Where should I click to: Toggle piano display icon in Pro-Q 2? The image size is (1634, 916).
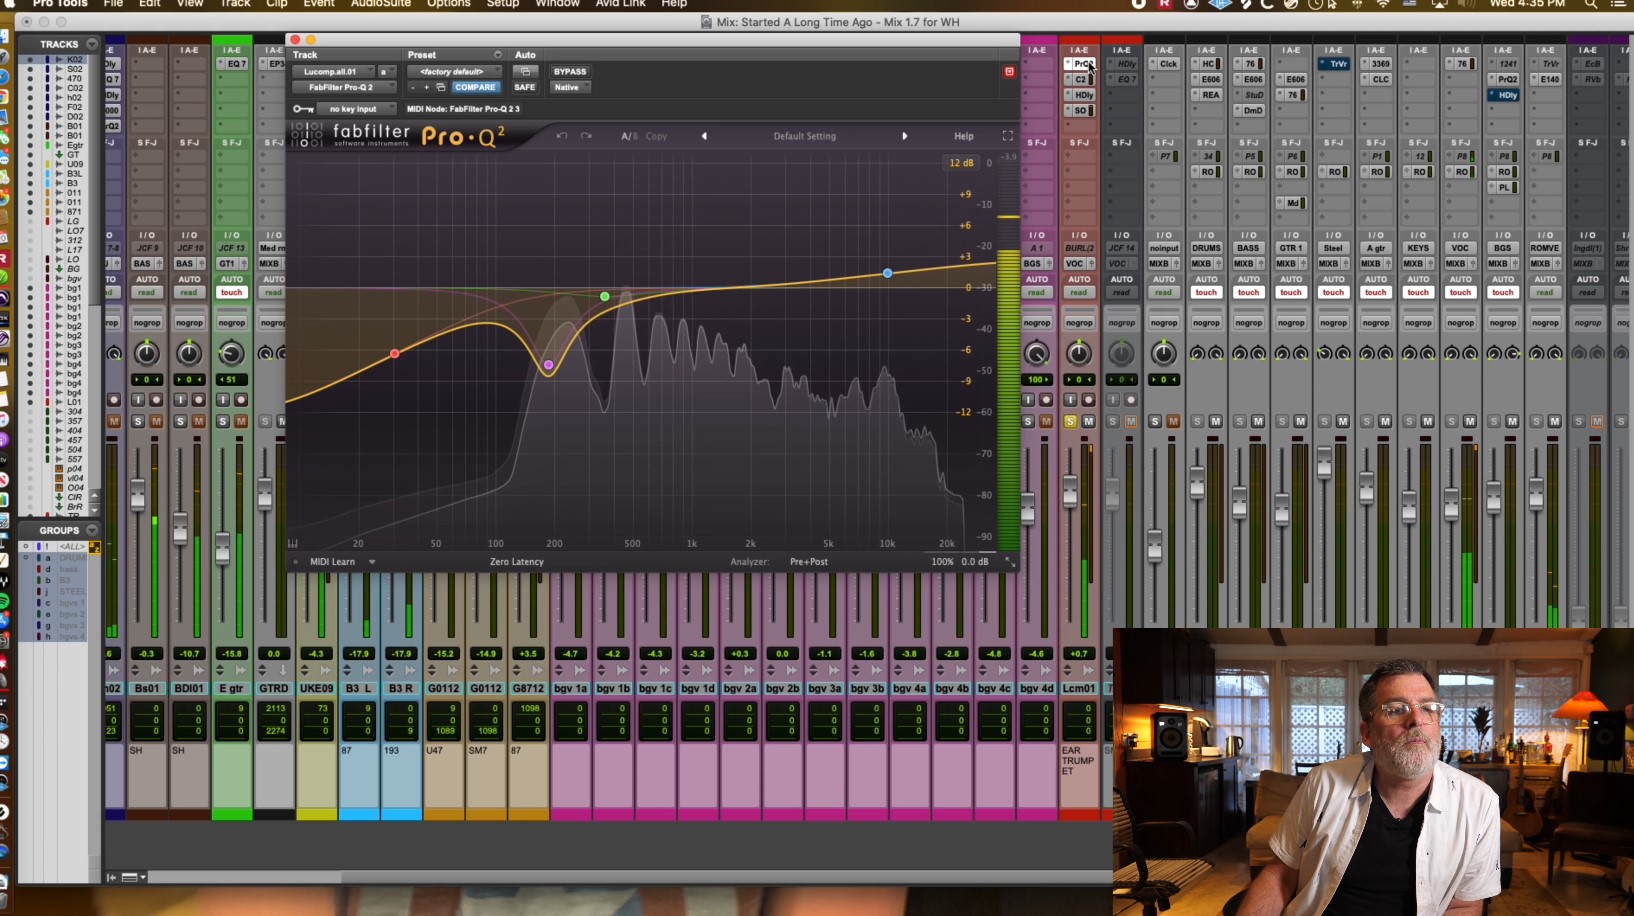click(293, 543)
